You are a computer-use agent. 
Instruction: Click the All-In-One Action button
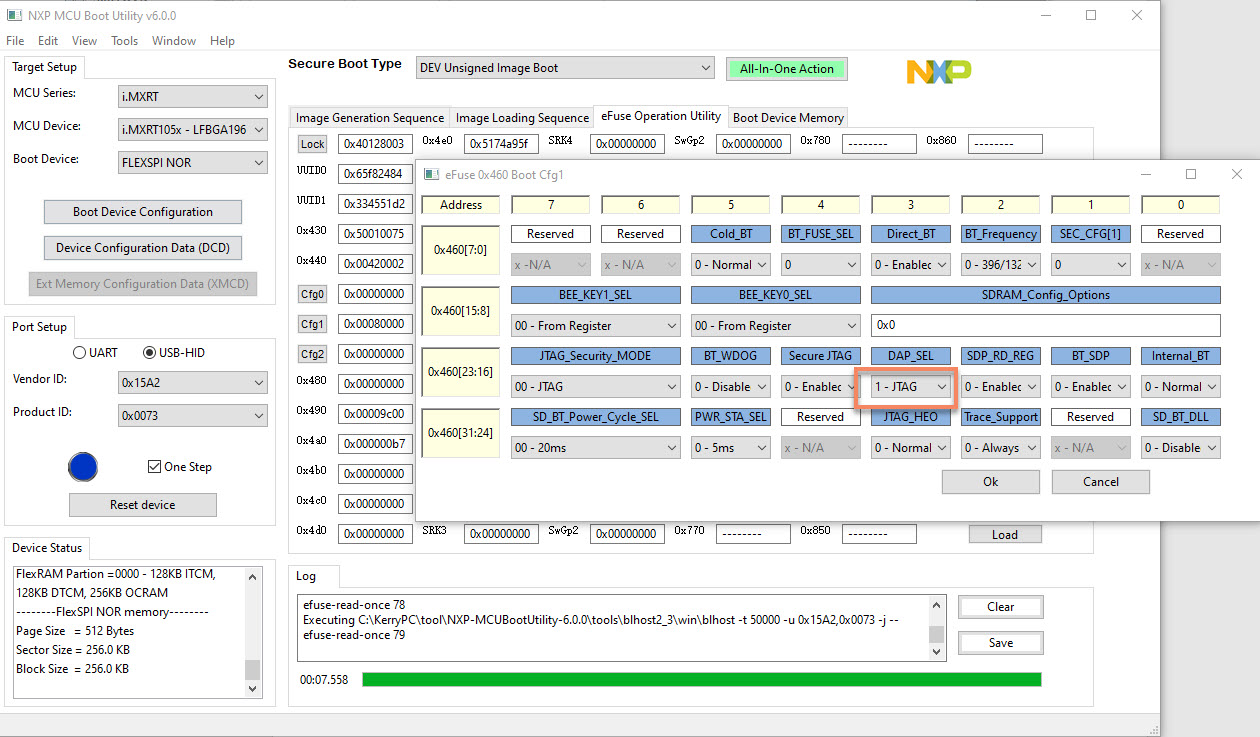coord(786,68)
